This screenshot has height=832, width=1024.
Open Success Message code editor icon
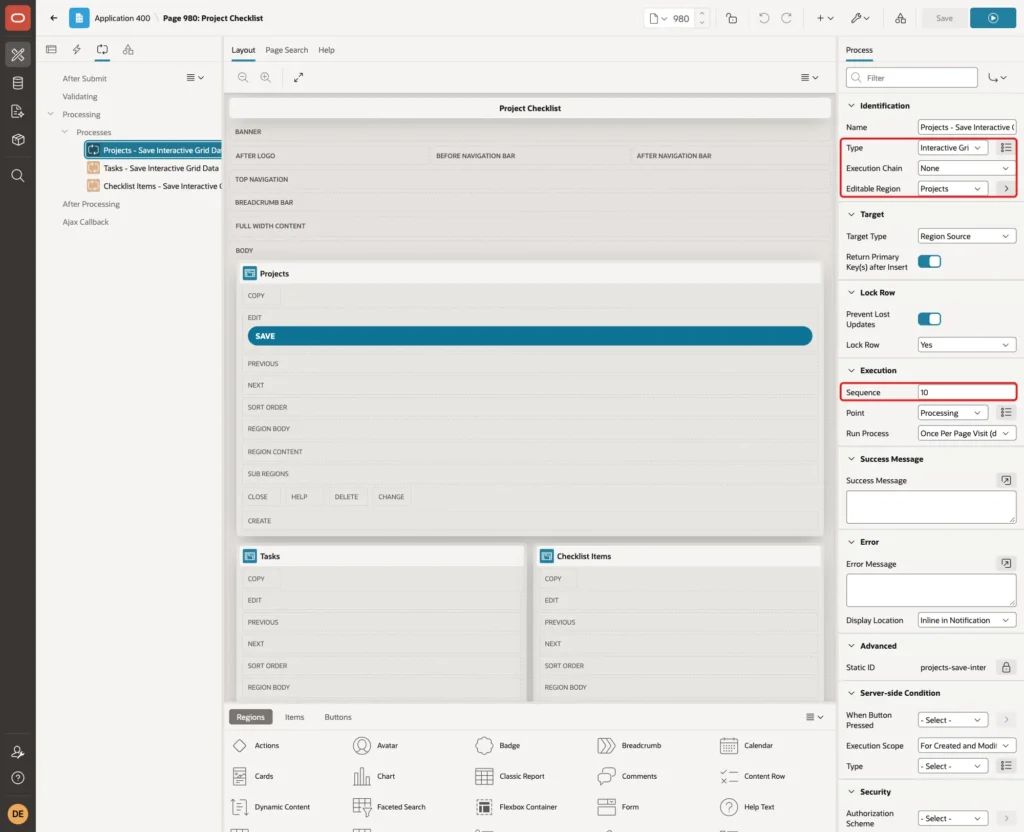(1006, 481)
